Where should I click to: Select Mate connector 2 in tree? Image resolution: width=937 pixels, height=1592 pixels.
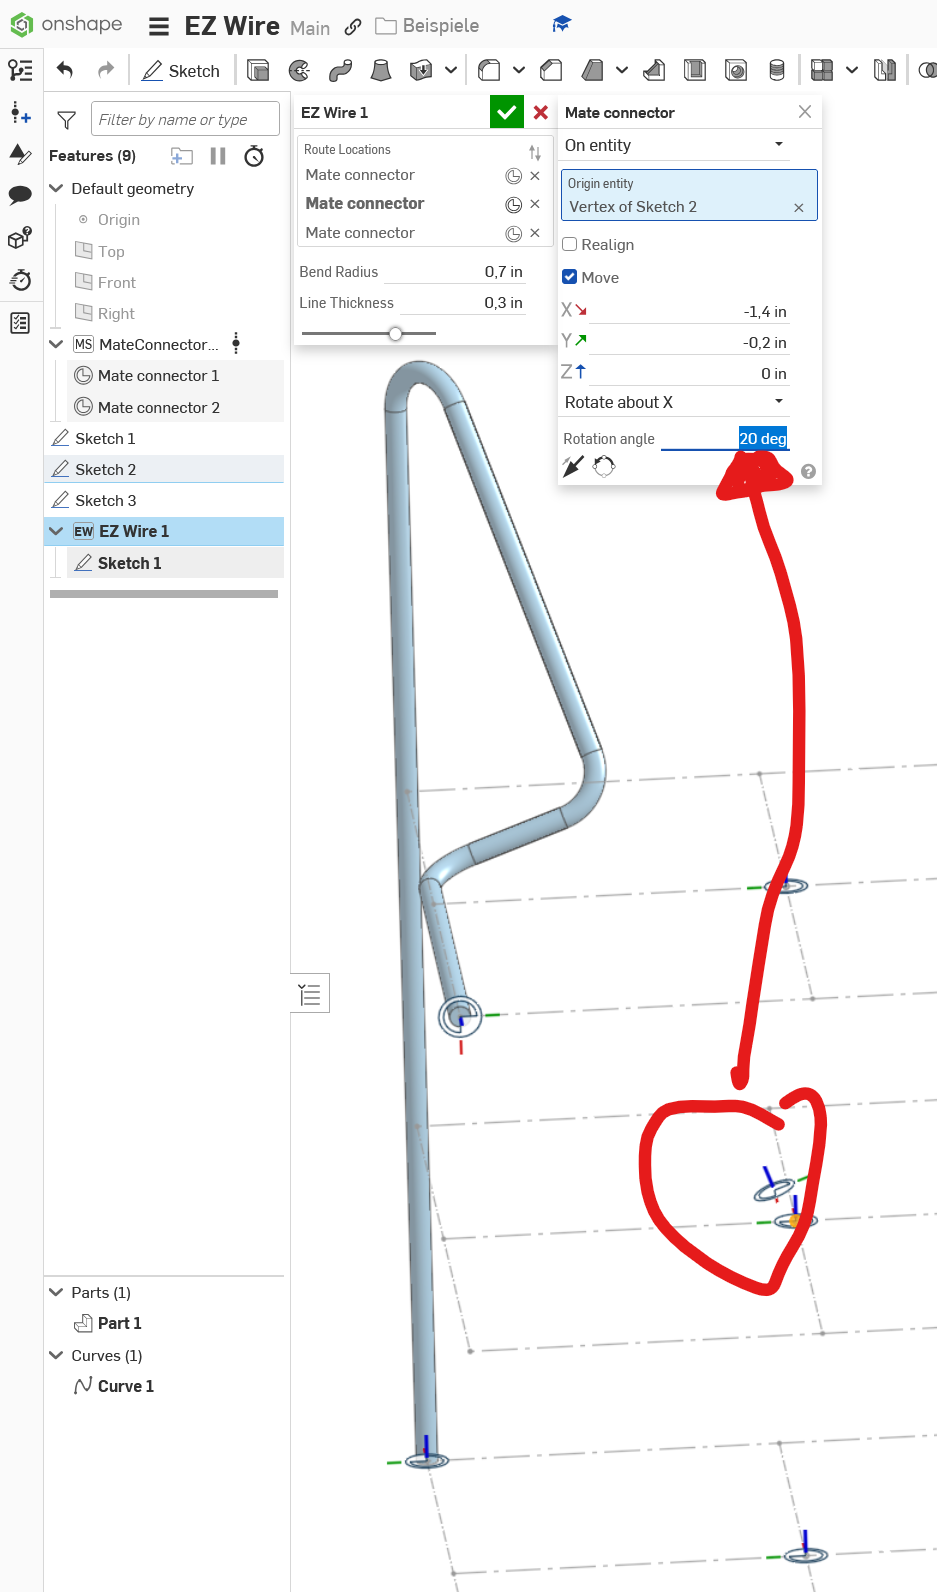click(x=159, y=407)
